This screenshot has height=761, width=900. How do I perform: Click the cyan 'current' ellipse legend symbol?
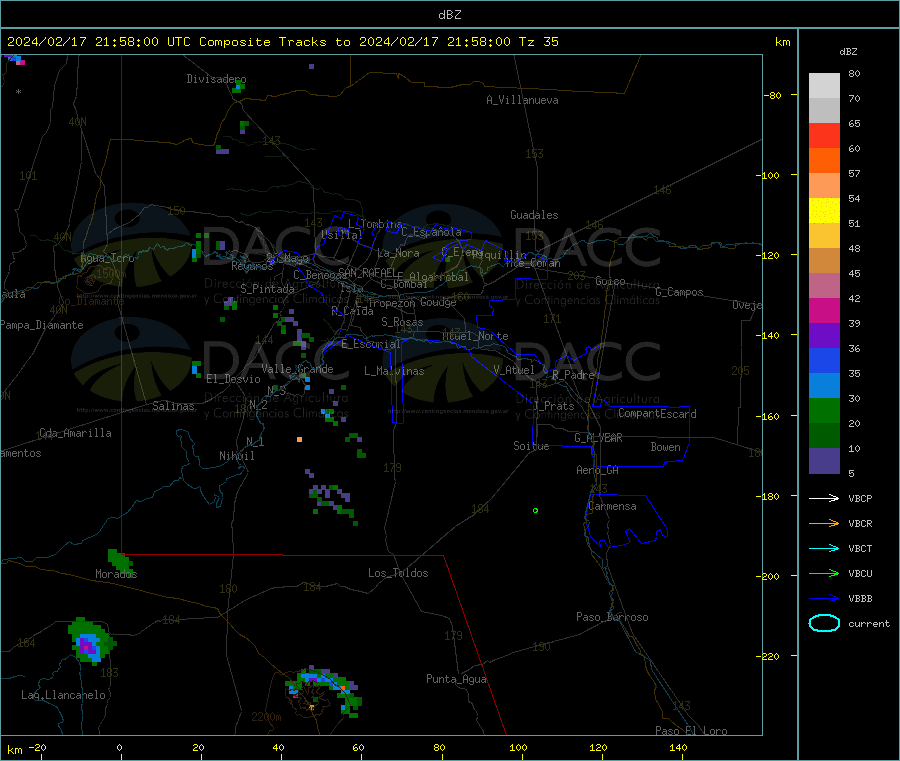coord(824,623)
